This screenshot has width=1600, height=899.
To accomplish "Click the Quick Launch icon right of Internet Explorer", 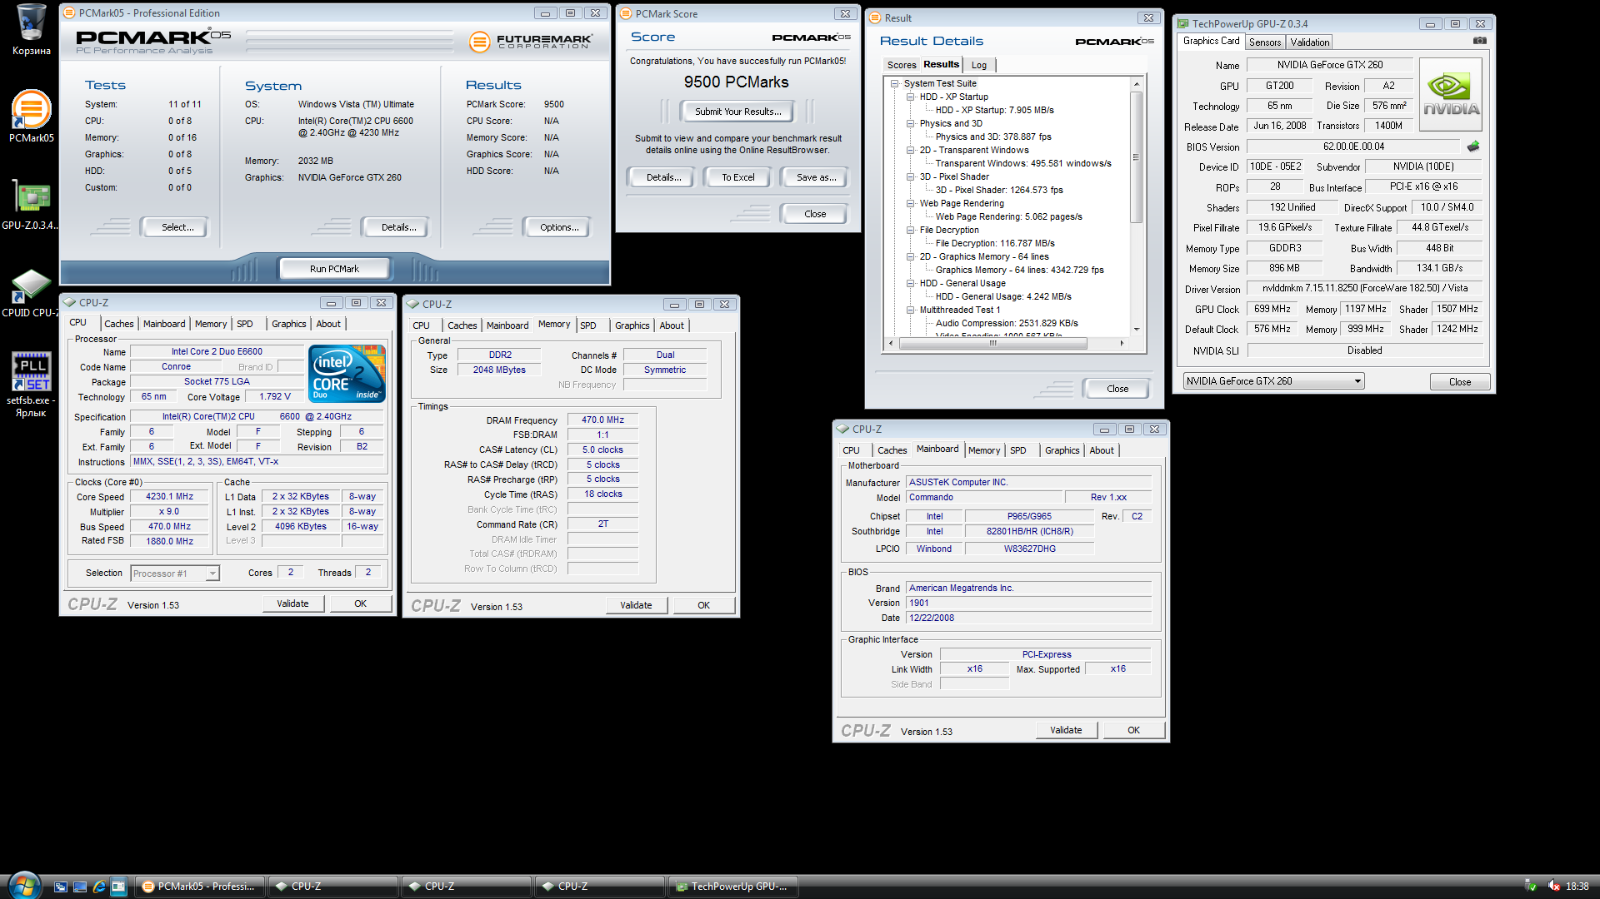I will (x=119, y=886).
